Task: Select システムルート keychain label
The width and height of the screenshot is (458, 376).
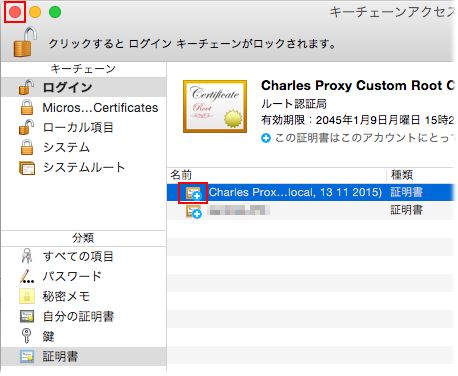Action: pos(84,167)
